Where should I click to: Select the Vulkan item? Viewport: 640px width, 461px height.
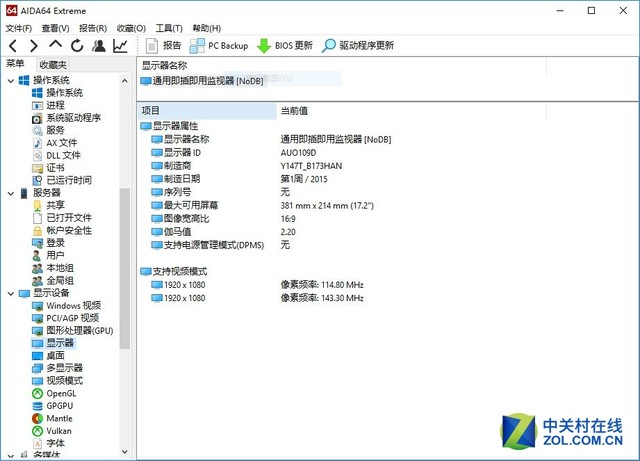point(52,431)
